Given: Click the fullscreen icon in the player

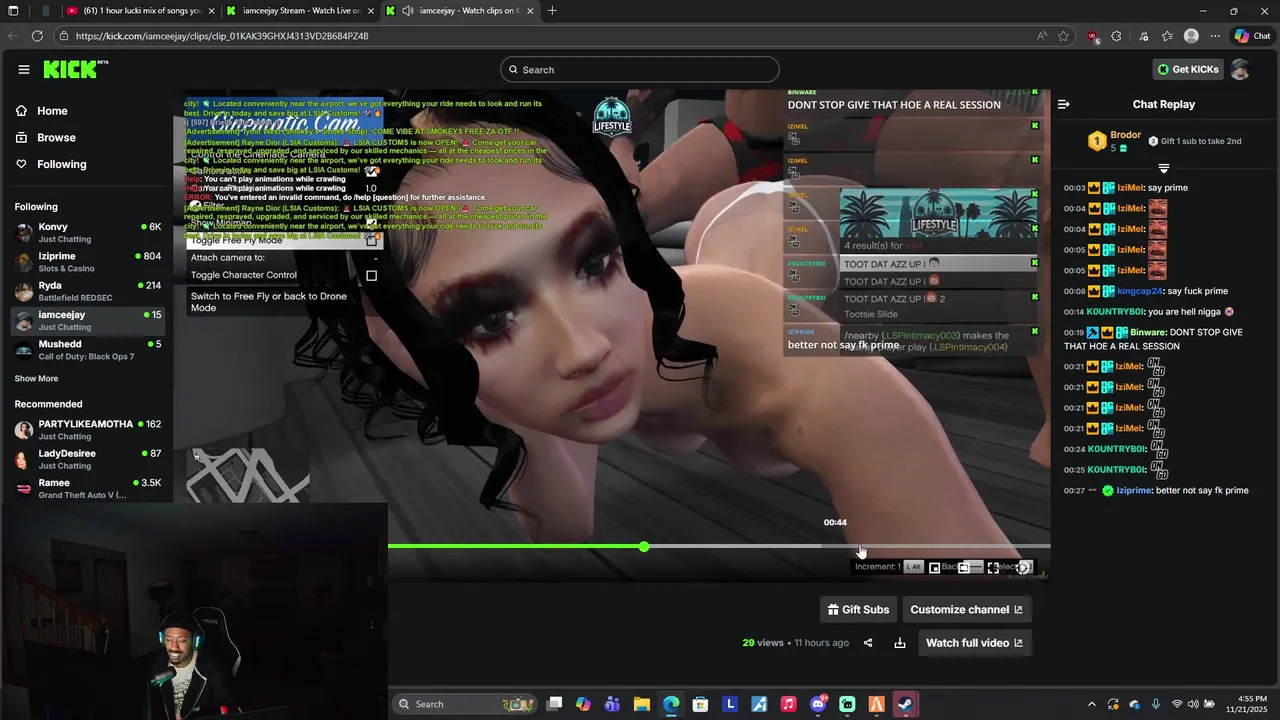Looking at the screenshot, I should pyautogui.click(x=993, y=567).
